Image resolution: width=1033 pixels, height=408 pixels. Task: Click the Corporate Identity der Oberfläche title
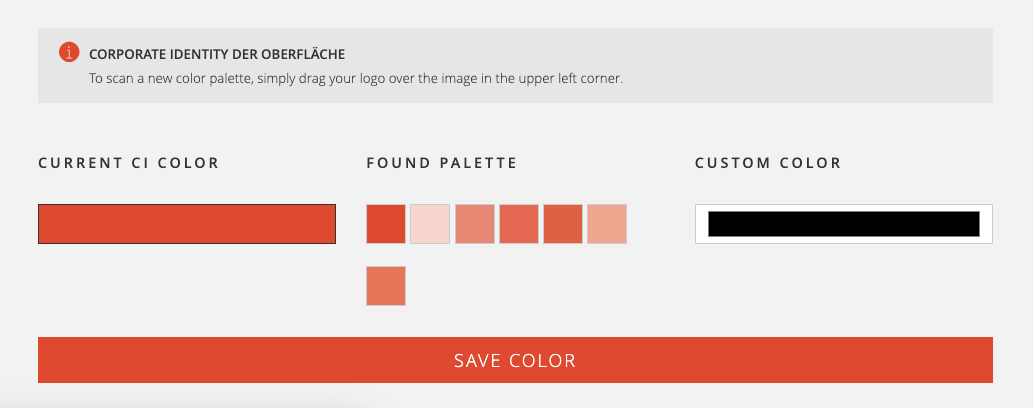(217, 54)
